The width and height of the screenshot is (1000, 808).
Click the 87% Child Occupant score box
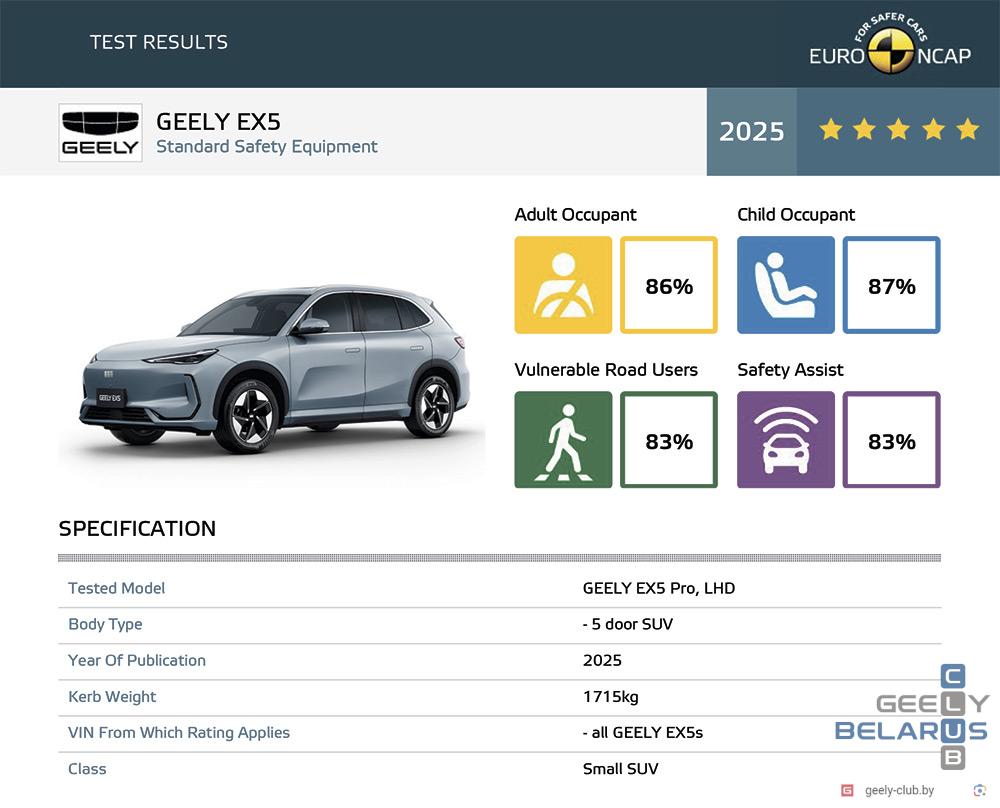pos(891,286)
